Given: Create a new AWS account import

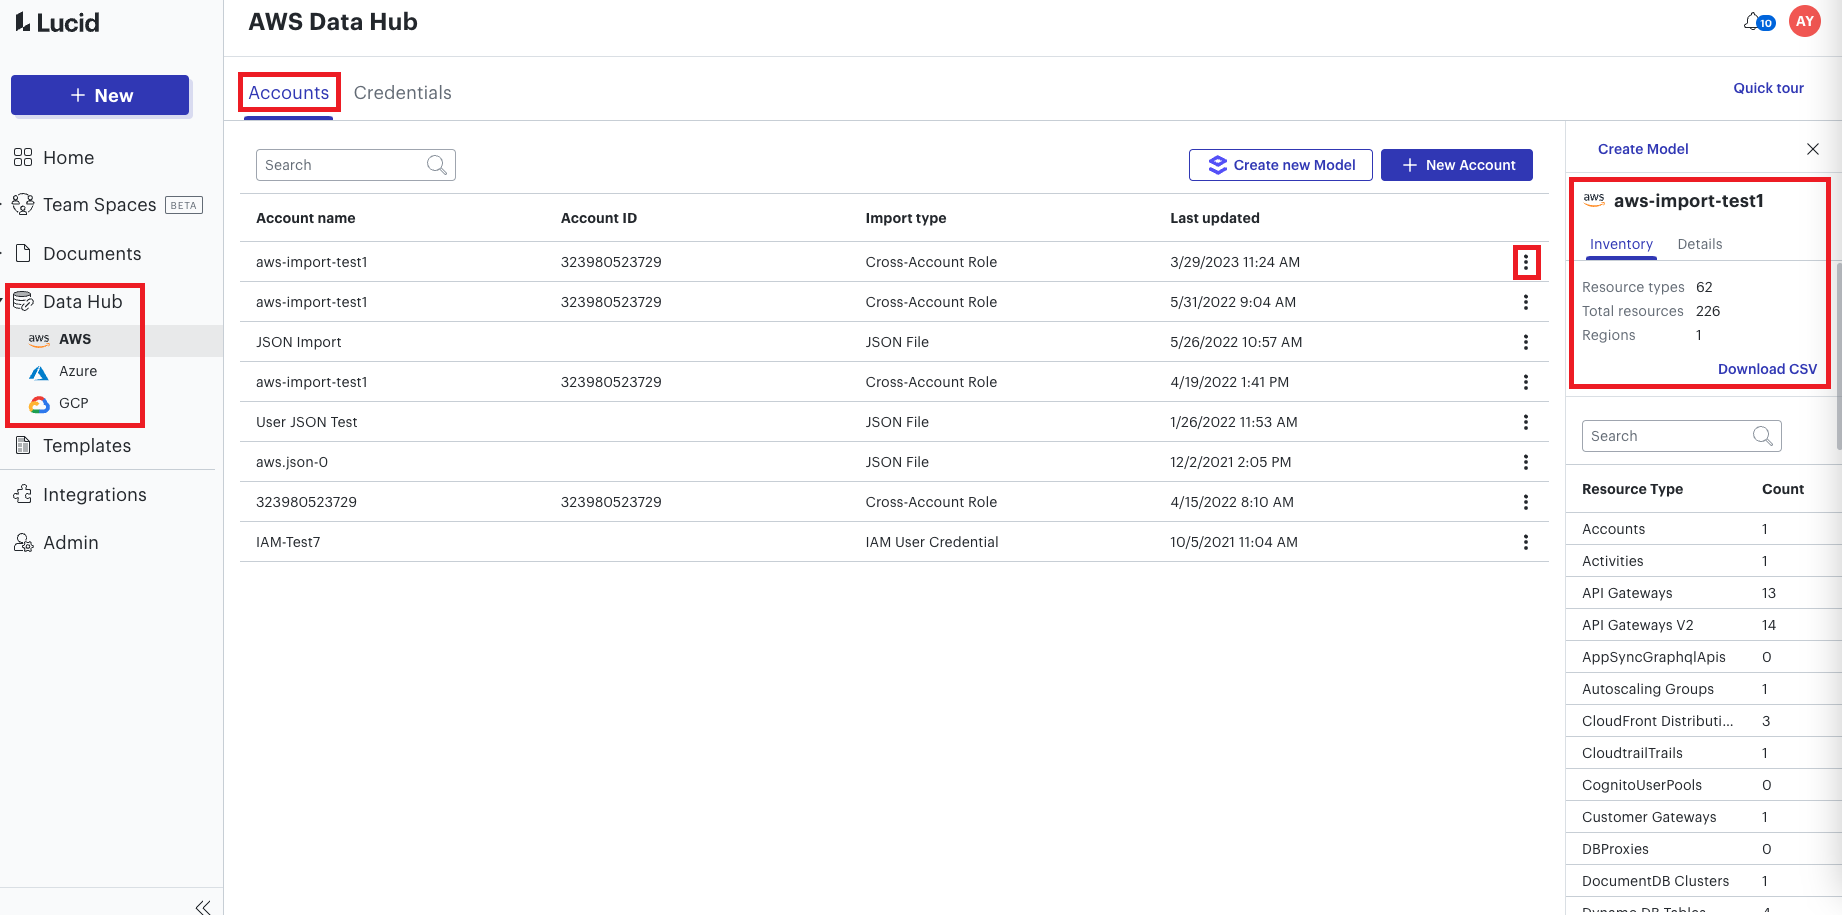Looking at the screenshot, I should click(1456, 164).
